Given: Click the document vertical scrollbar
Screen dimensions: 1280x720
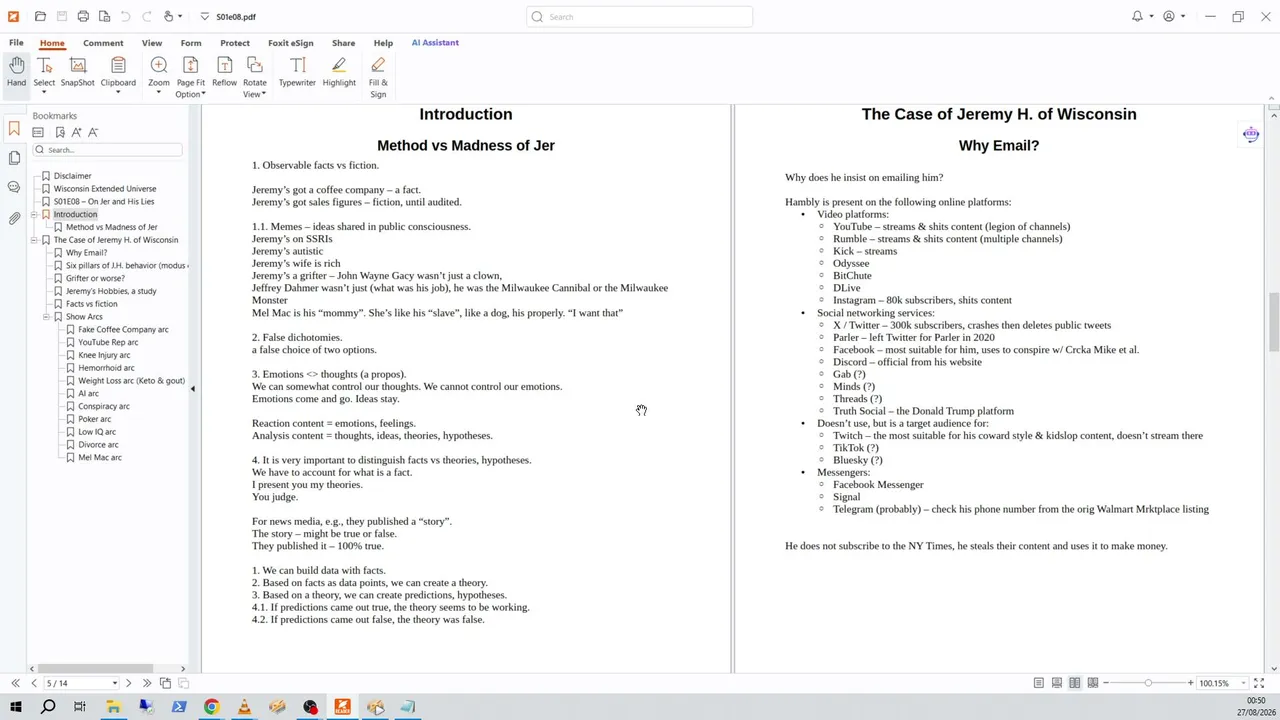Looking at the screenshot, I should point(1273,320).
